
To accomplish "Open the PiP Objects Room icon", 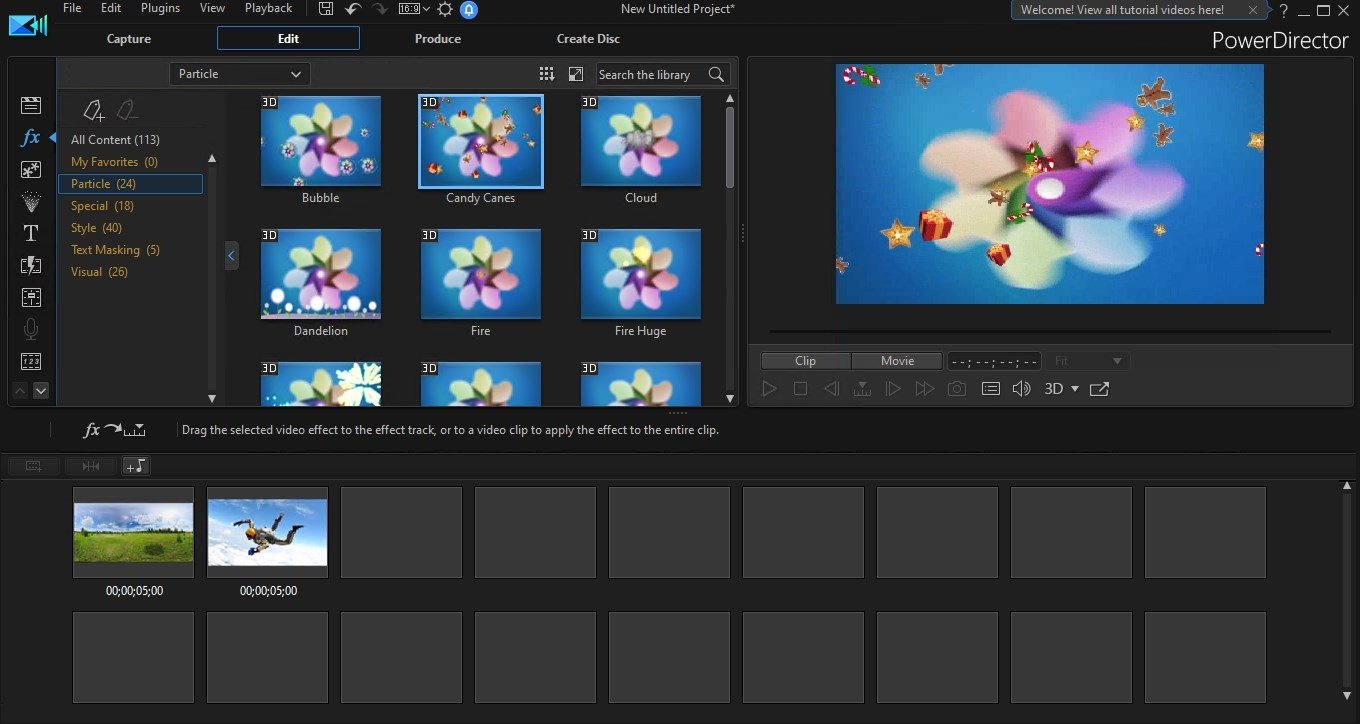I will pos(31,170).
